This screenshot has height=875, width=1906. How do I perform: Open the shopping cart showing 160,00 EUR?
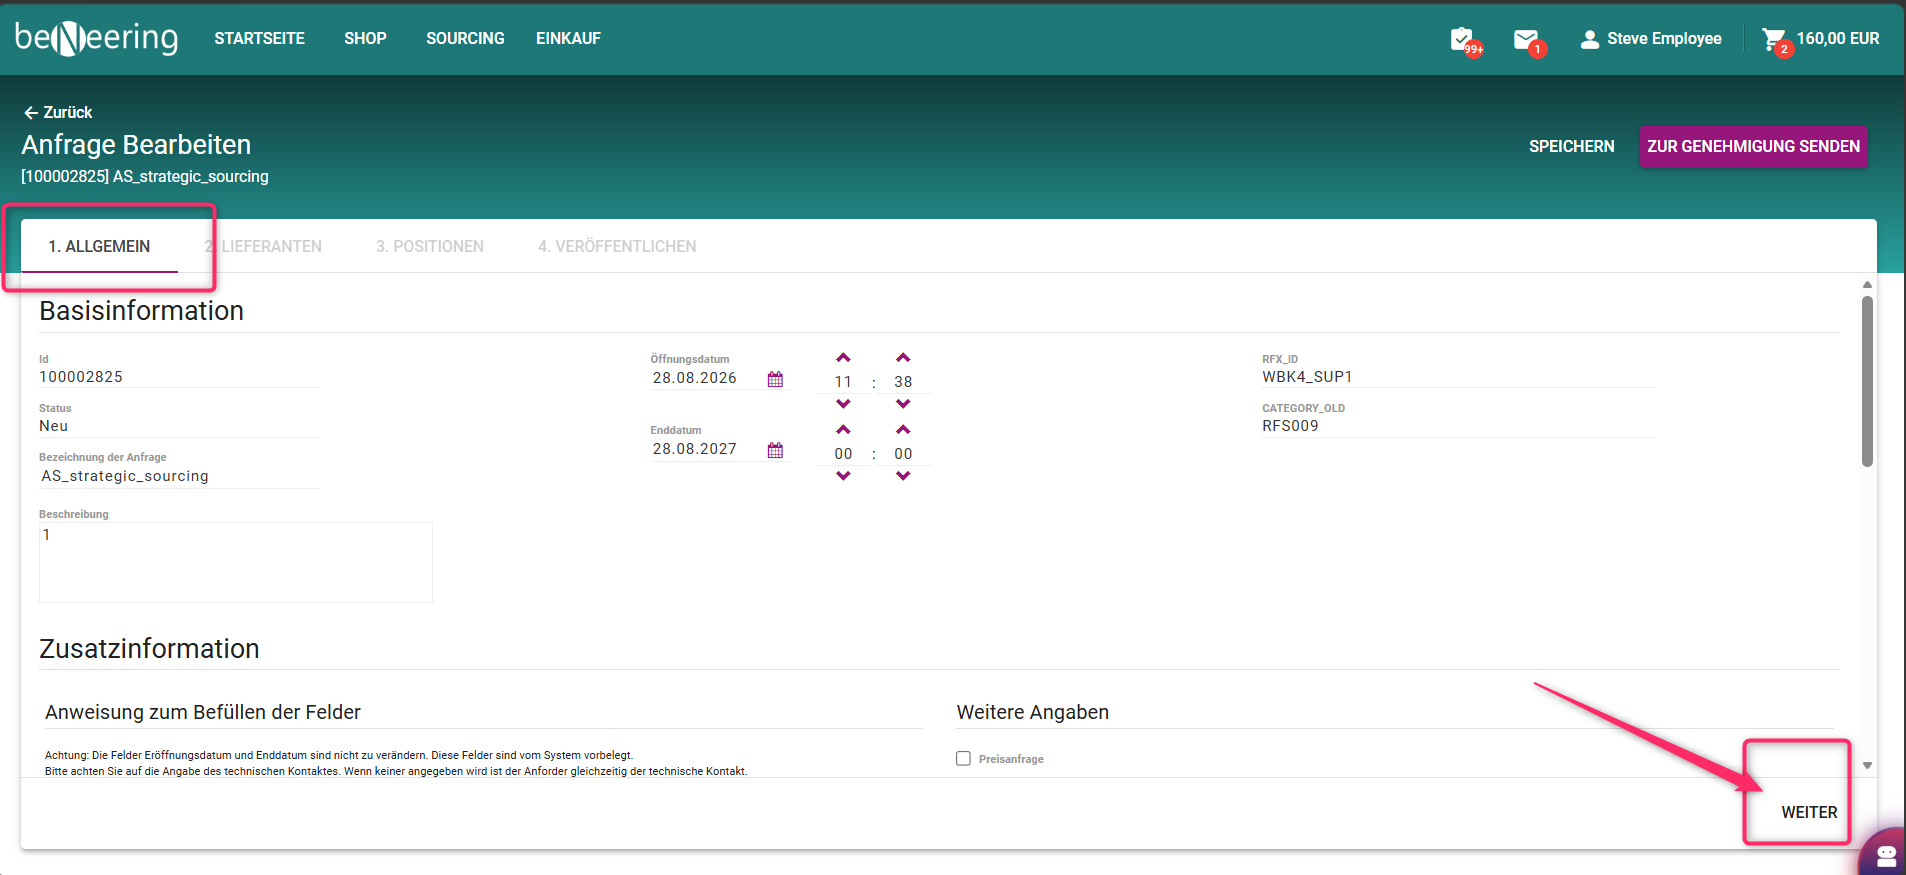[x=1820, y=39]
